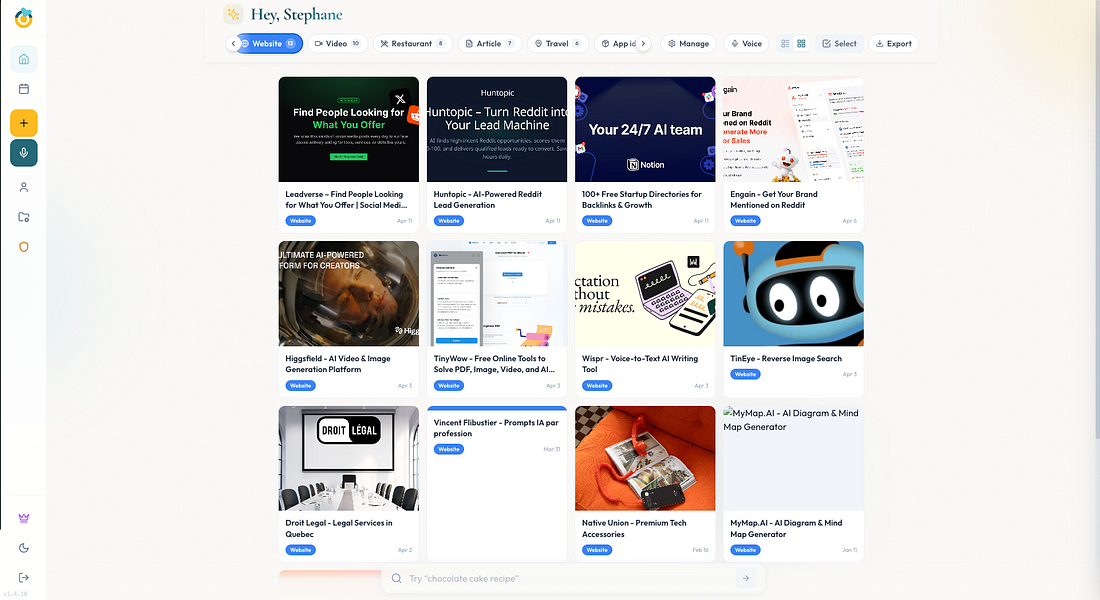Click the MyMap.AI broken image placeholder
Image resolution: width=1100 pixels, height=600 pixels.
(x=793, y=458)
